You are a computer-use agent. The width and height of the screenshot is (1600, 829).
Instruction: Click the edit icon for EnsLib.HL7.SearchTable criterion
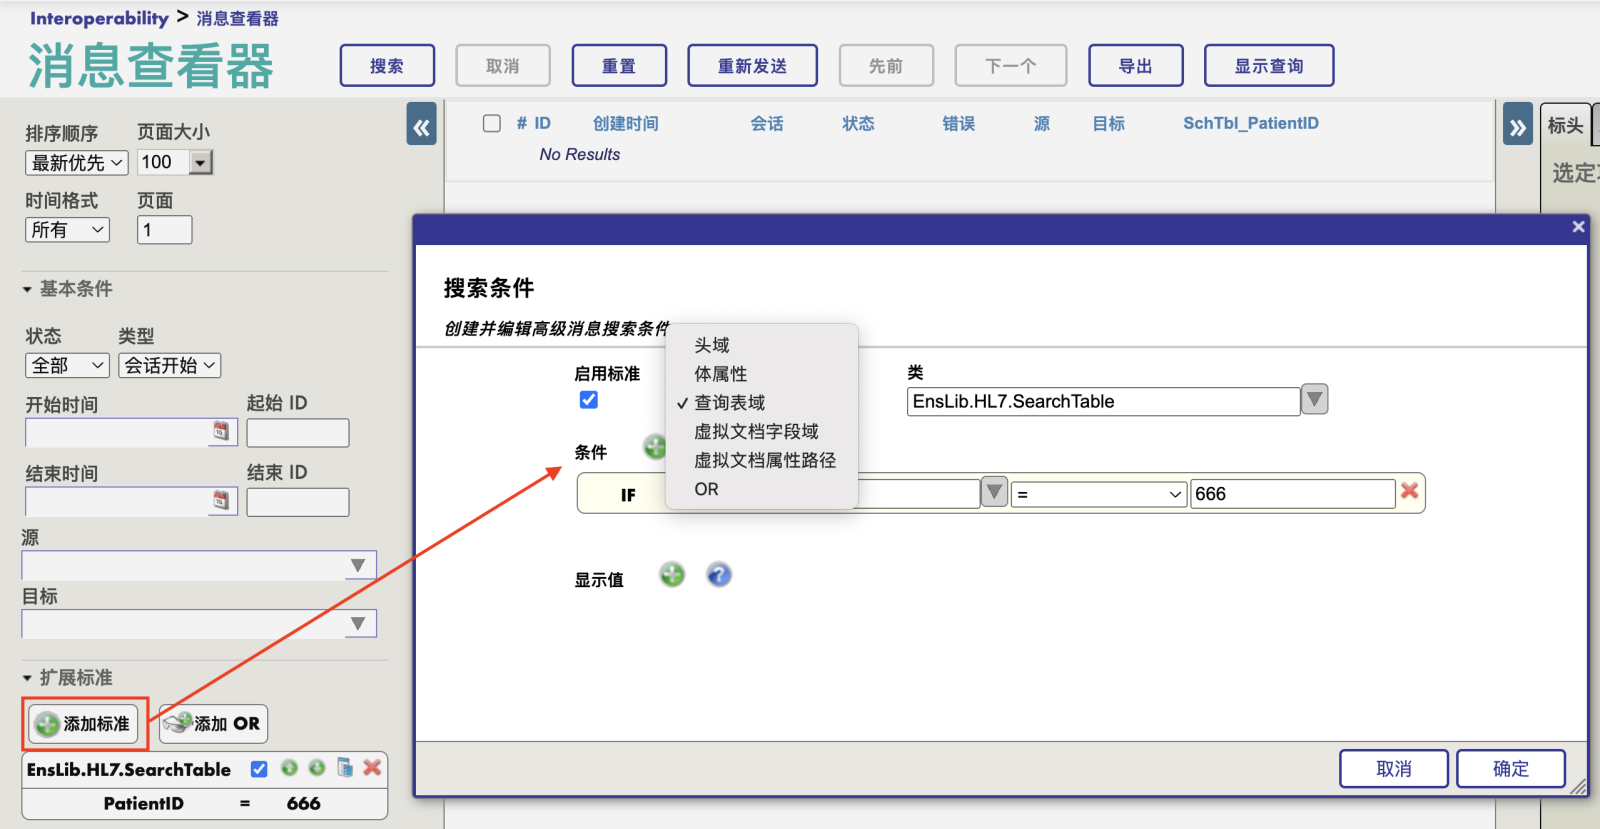tap(345, 768)
